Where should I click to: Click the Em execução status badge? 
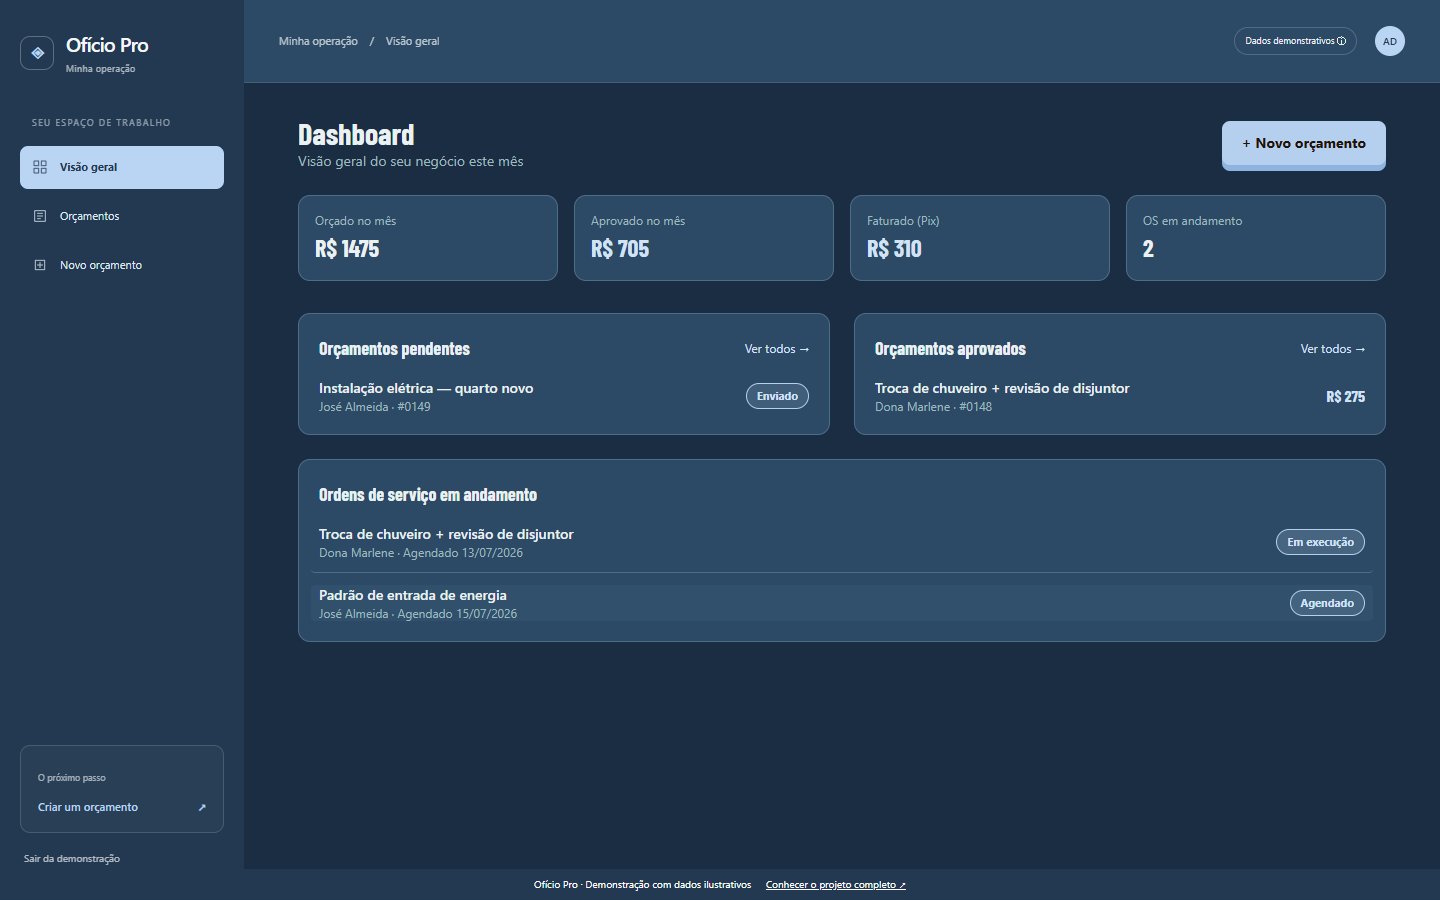1320,542
